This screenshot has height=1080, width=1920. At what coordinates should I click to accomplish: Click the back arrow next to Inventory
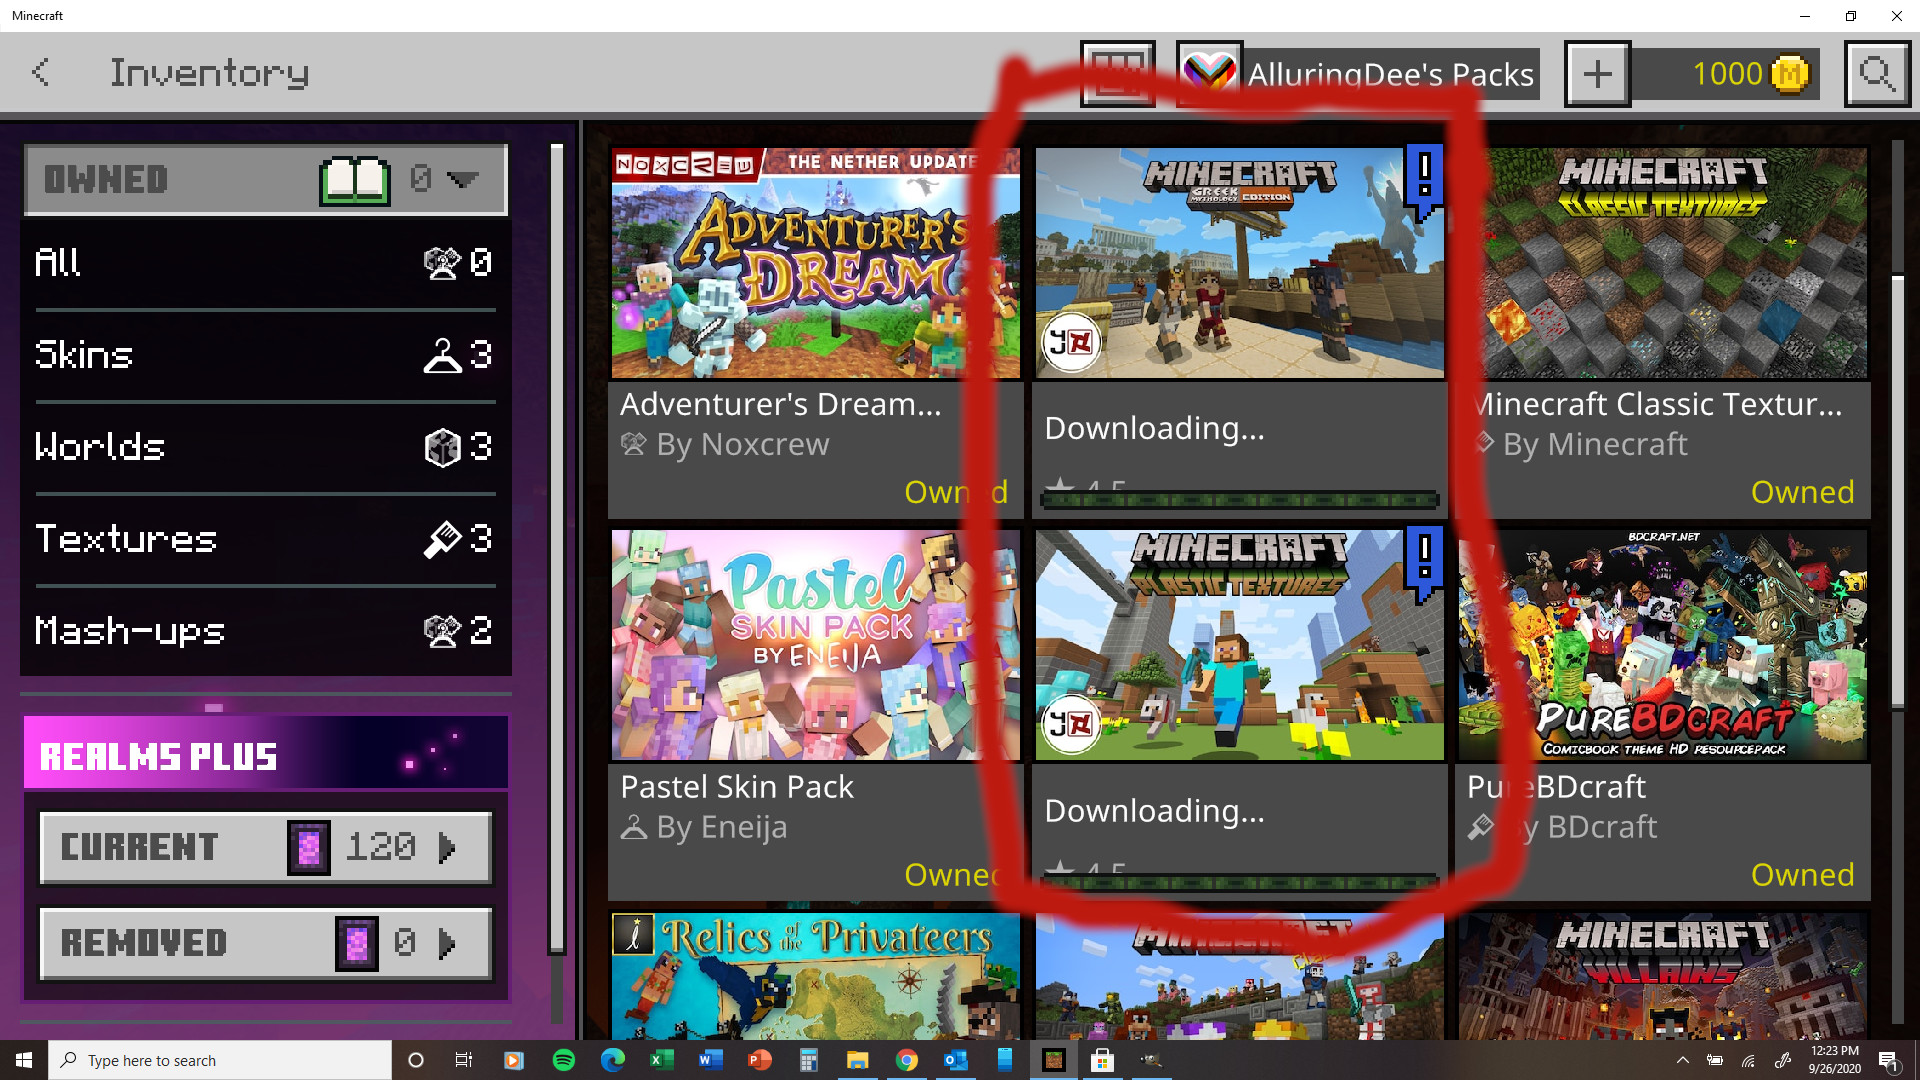[x=41, y=72]
